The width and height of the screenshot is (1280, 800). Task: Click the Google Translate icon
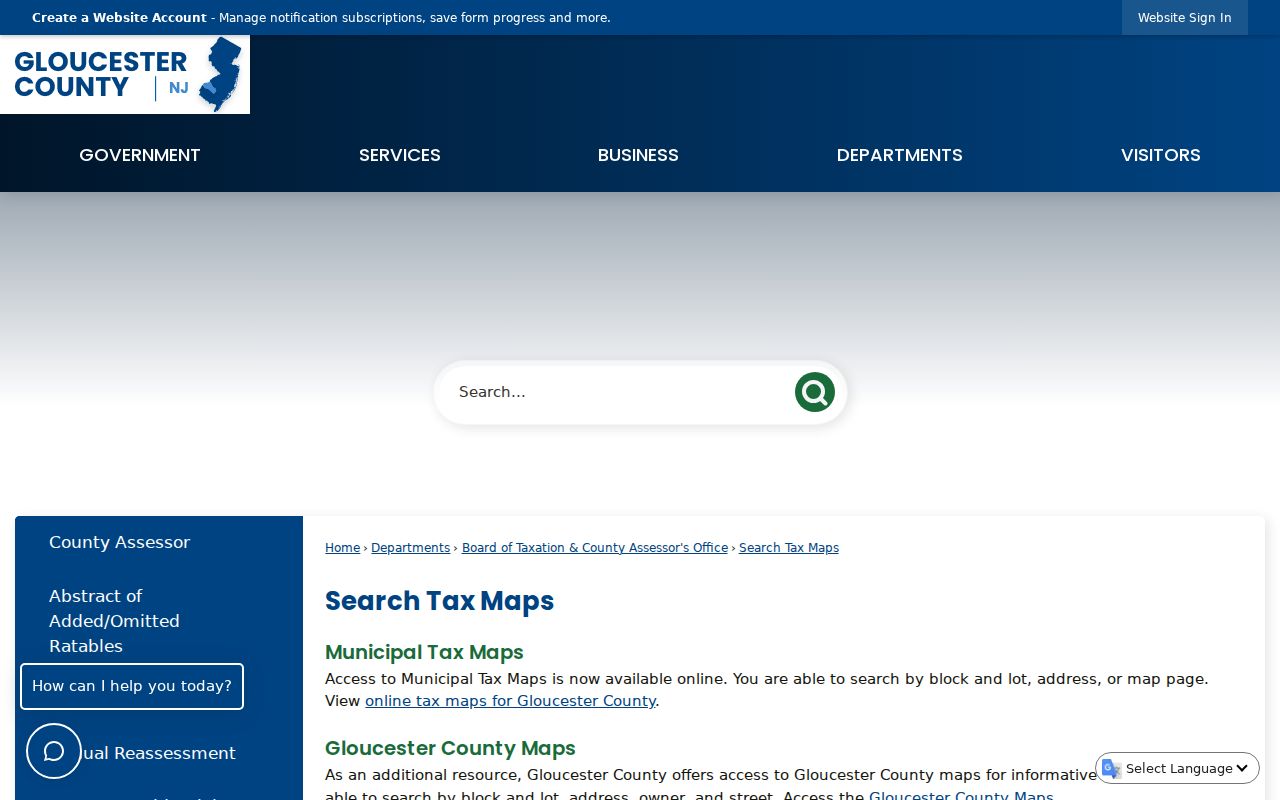pos(1111,768)
